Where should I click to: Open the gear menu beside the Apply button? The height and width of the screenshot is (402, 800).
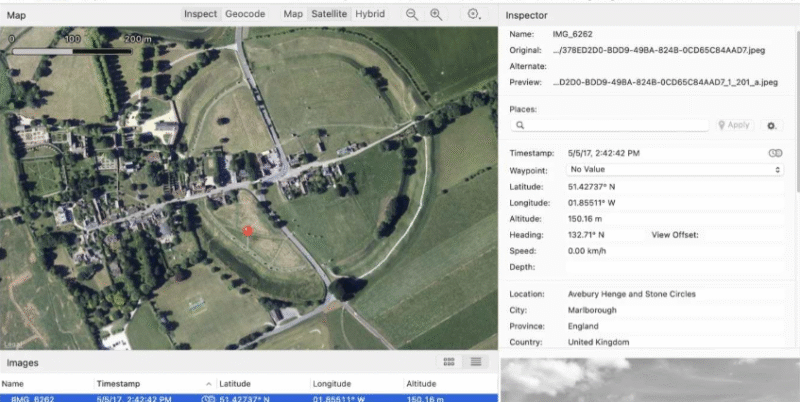pyautogui.click(x=772, y=125)
